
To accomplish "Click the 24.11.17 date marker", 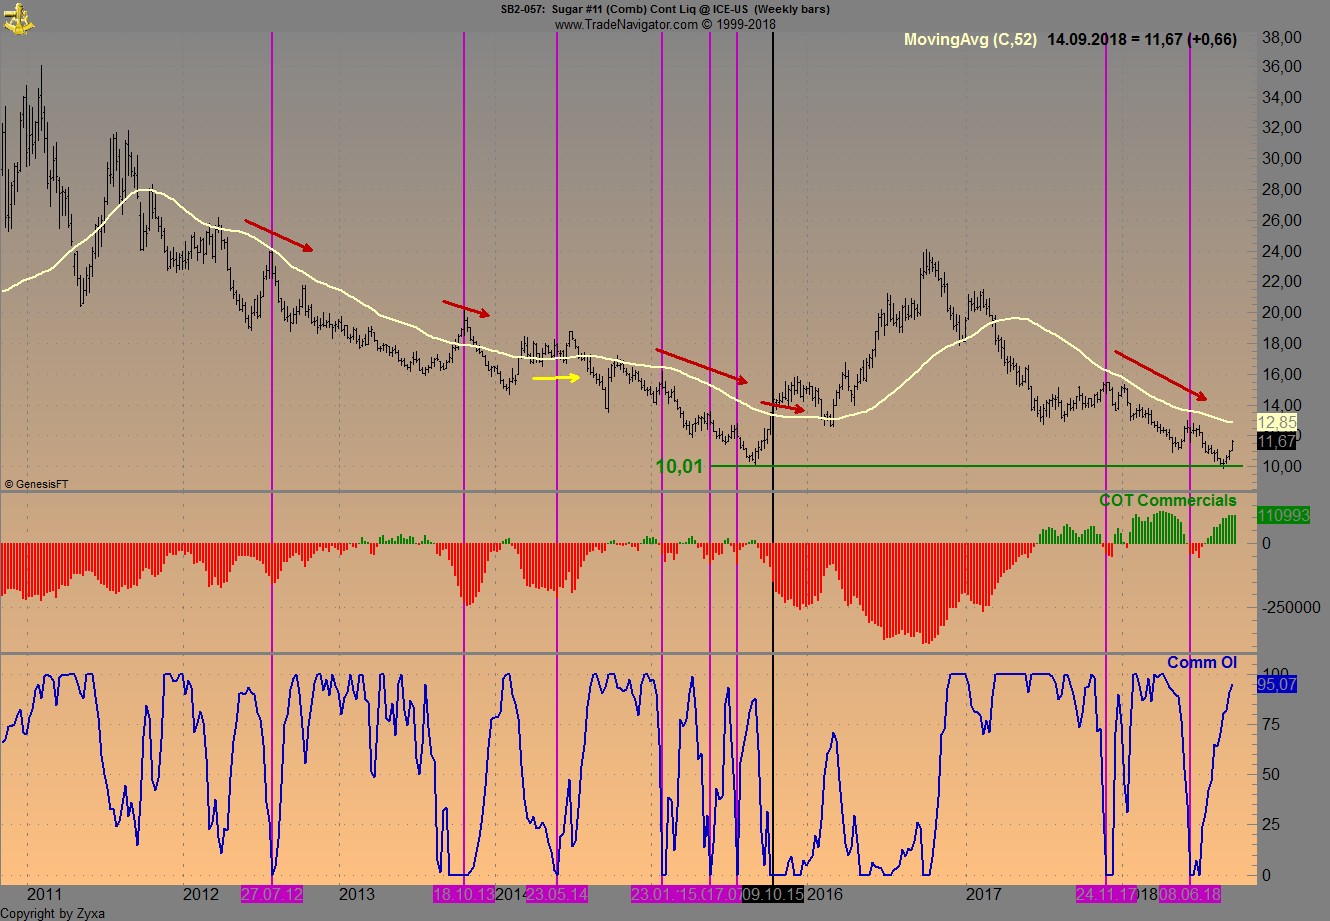I will (1106, 894).
